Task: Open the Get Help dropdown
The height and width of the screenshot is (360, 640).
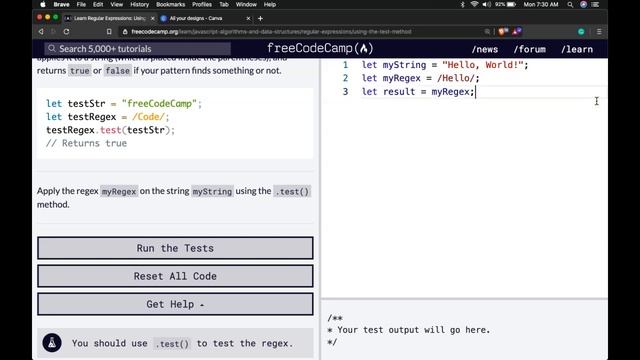Action: click(x=175, y=304)
